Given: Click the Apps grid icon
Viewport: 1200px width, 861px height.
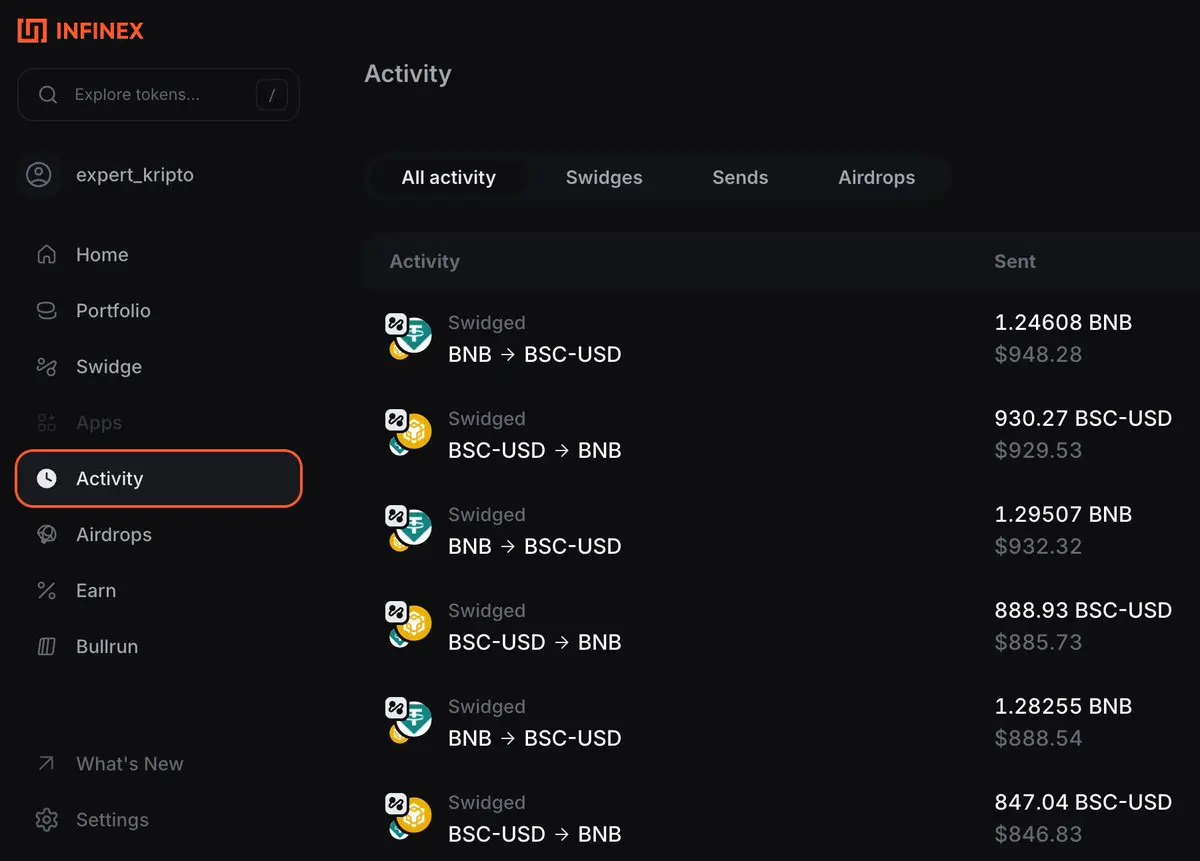Looking at the screenshot, I should (46, 423).
